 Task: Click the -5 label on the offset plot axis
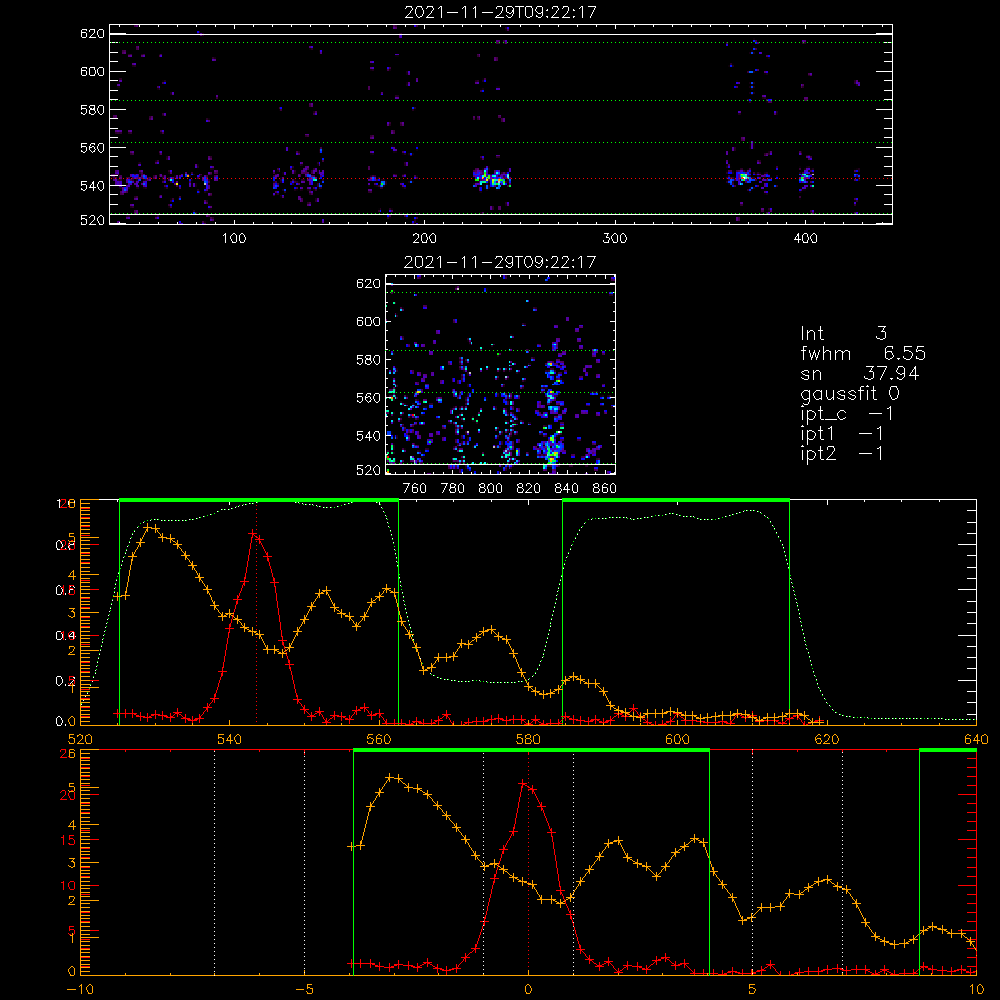(304, 990)
